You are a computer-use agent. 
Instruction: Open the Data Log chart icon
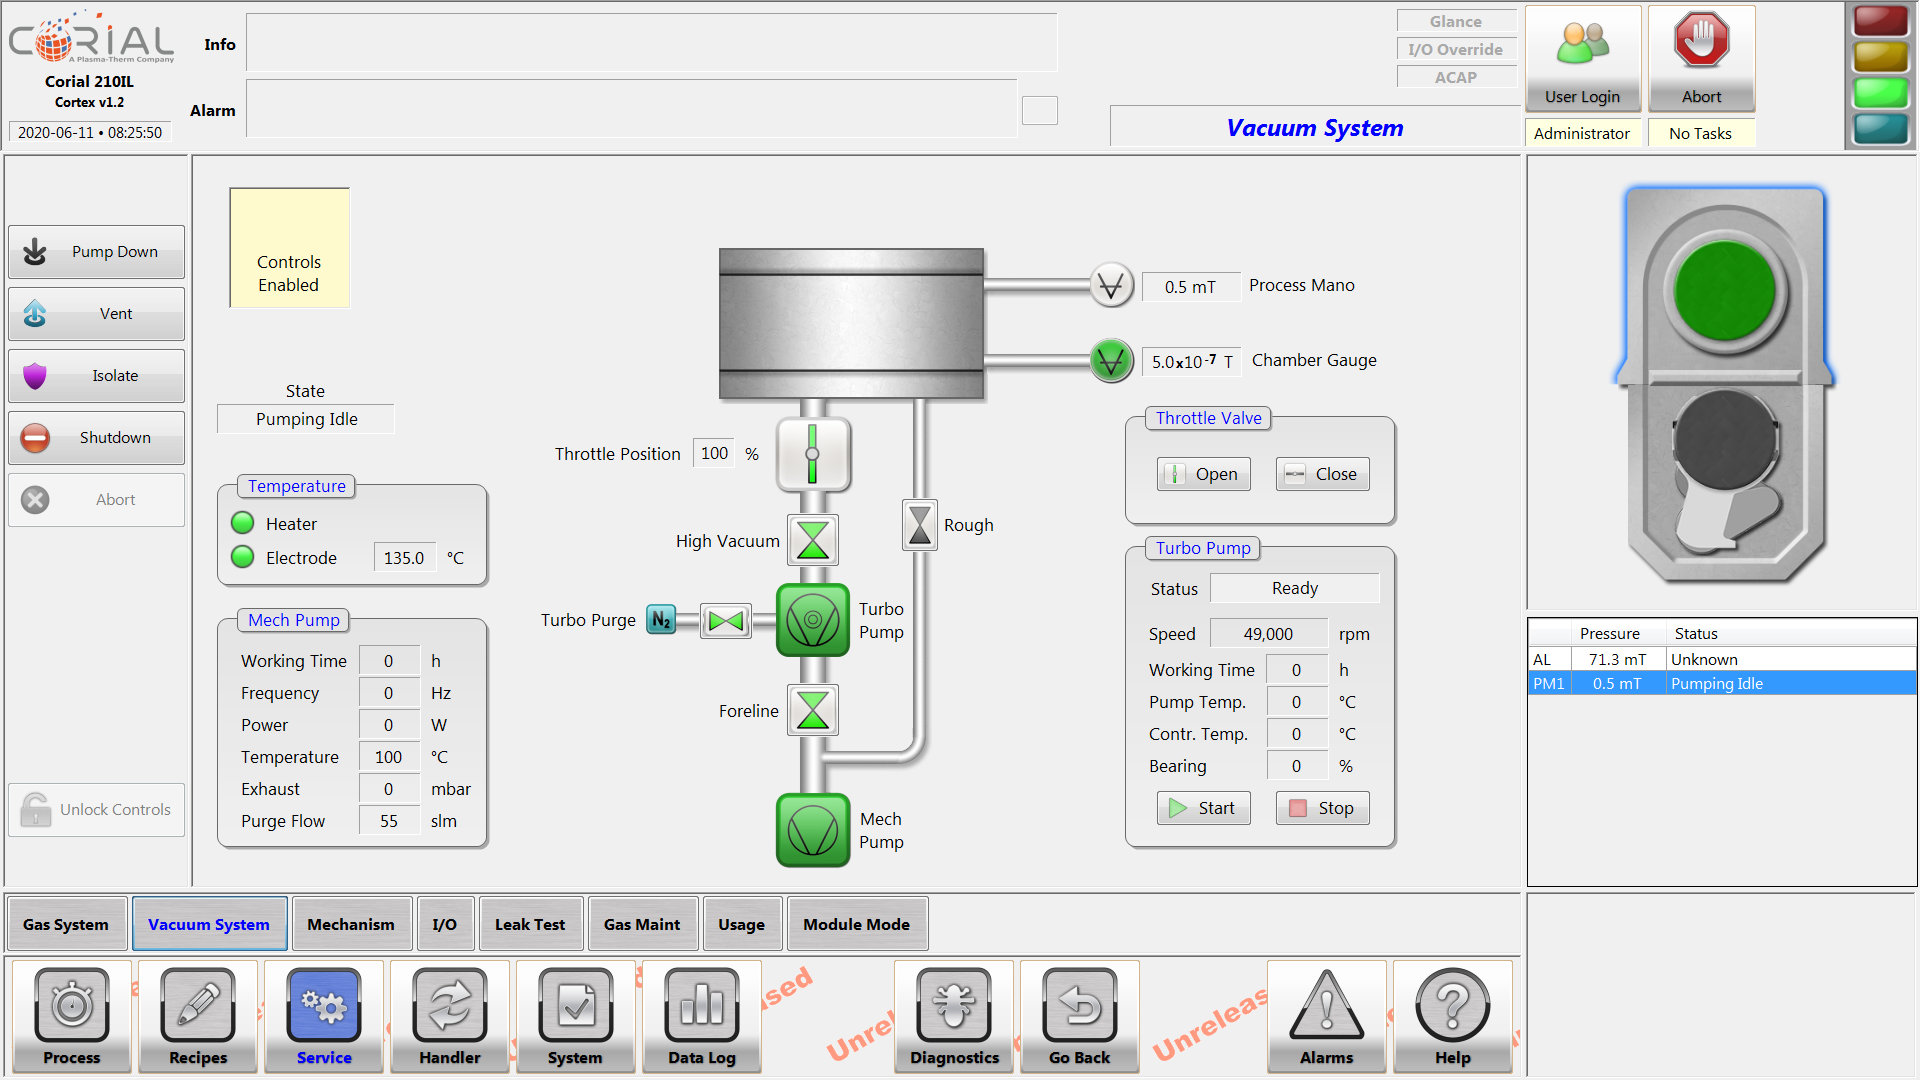point(702,1016)
